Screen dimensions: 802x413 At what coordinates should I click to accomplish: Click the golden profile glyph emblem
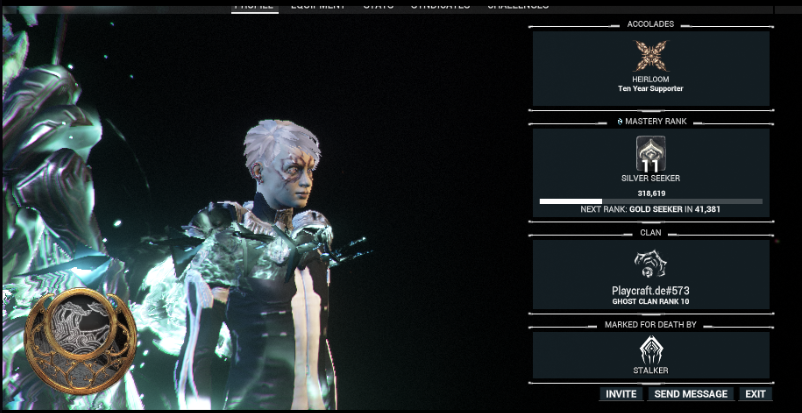point(80,341)
